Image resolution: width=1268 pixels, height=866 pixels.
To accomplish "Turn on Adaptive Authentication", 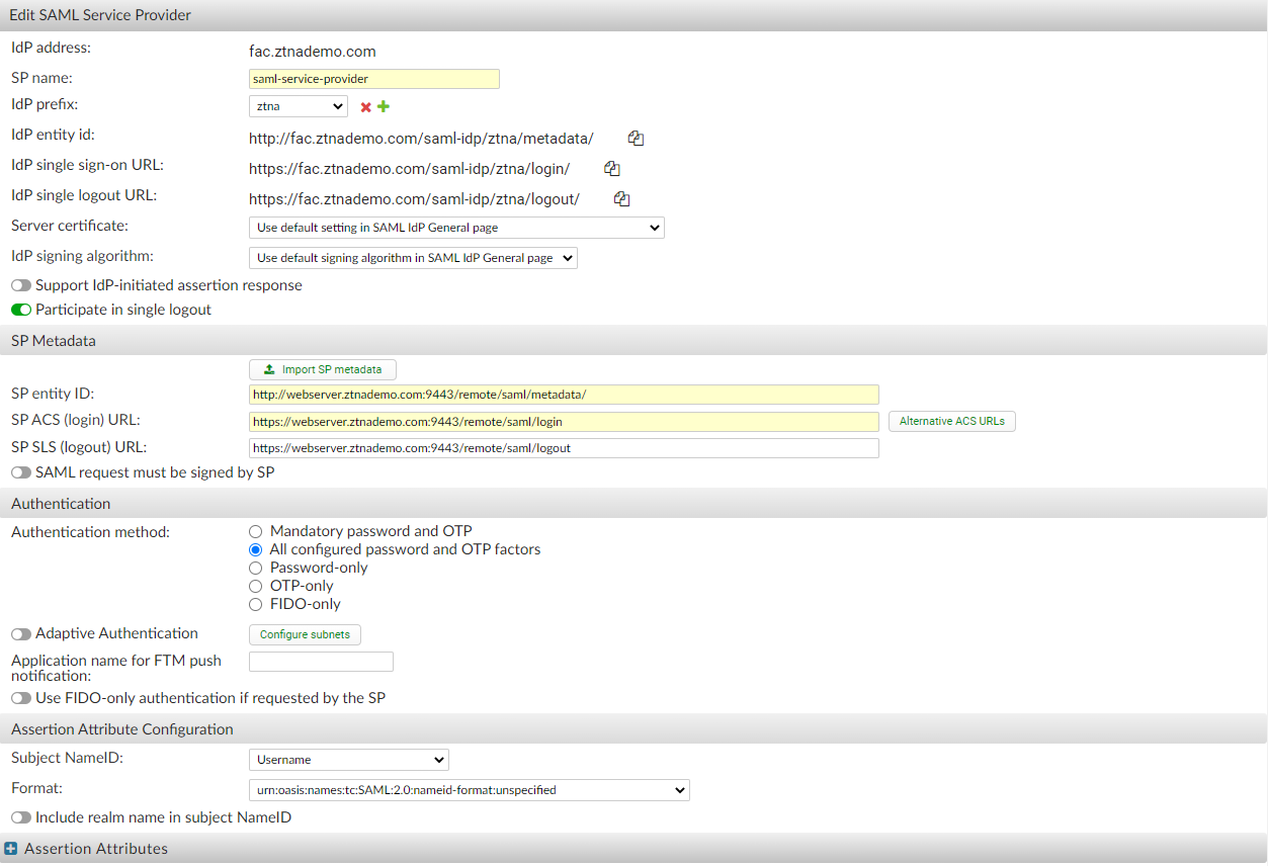I will click(x=20, y=634).
